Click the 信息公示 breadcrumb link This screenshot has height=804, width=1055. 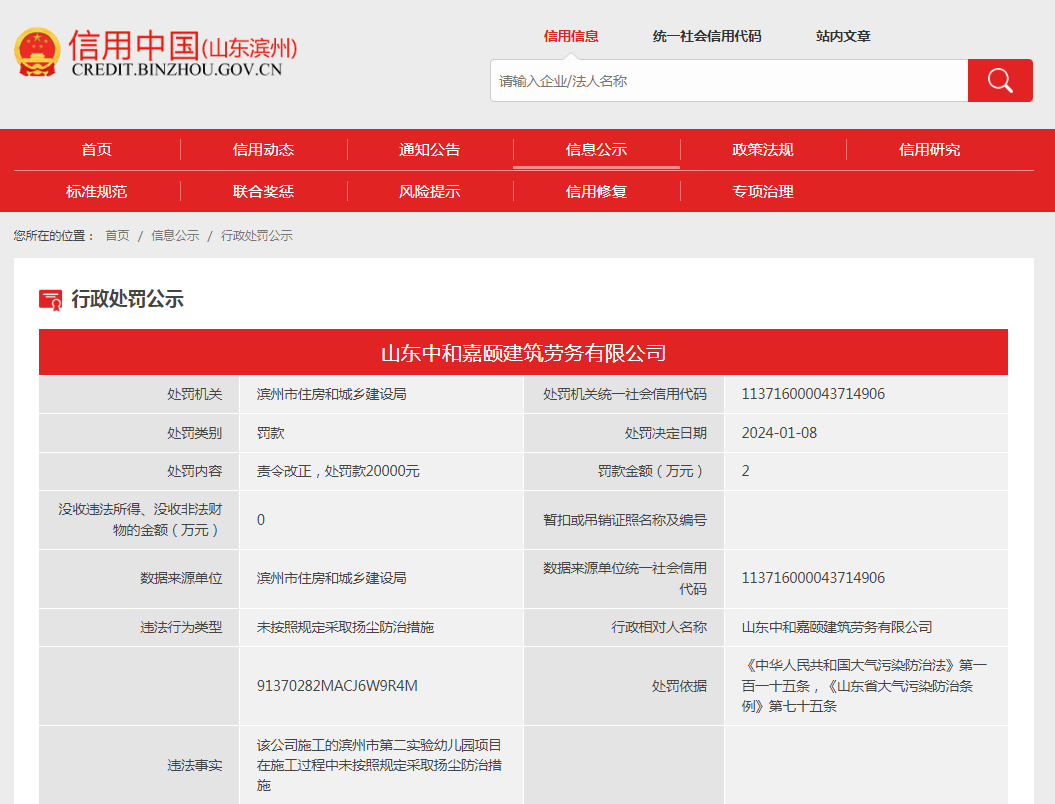click(175, 235)
